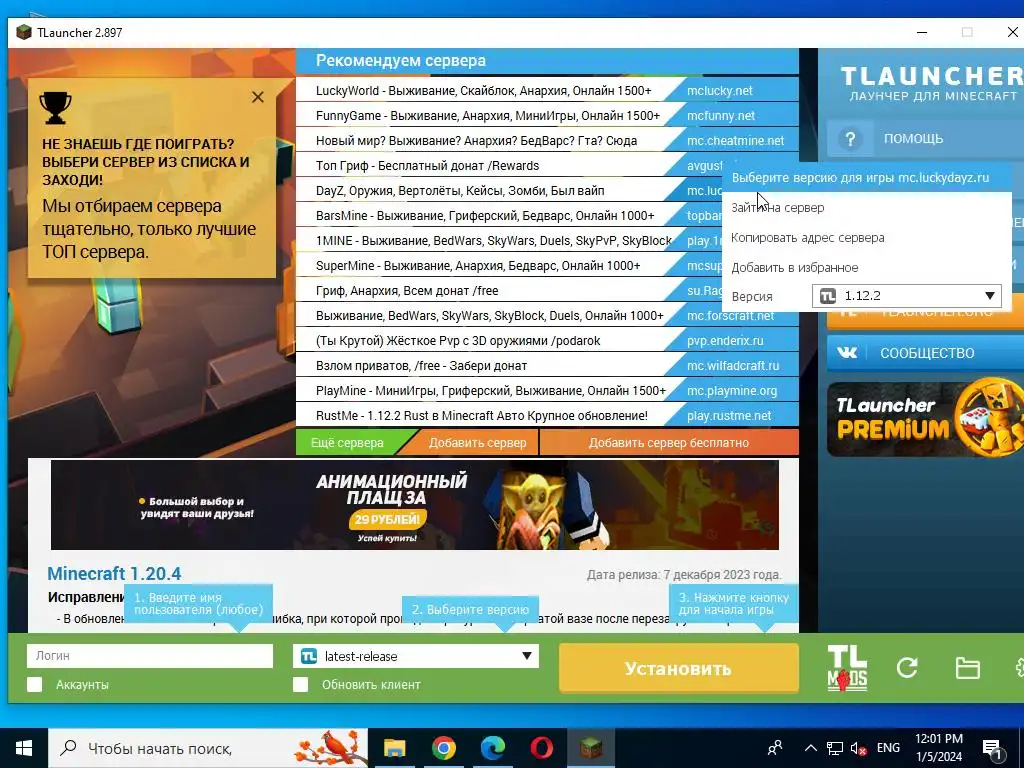
Task: Click the Windows search box
Action: click(x=208, y=748)
